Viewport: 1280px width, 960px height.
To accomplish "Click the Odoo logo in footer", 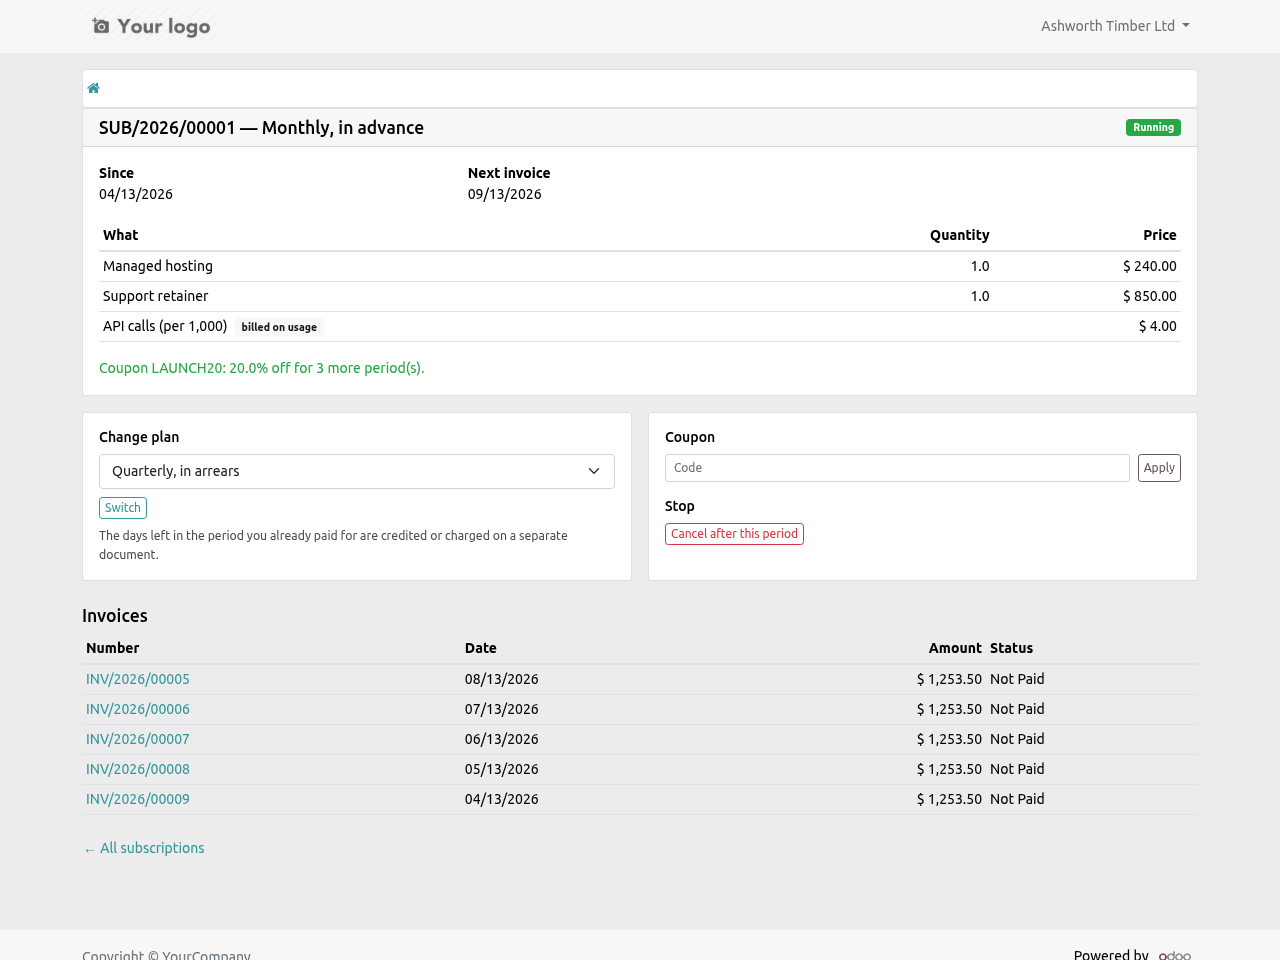I will pos(1175,955).
